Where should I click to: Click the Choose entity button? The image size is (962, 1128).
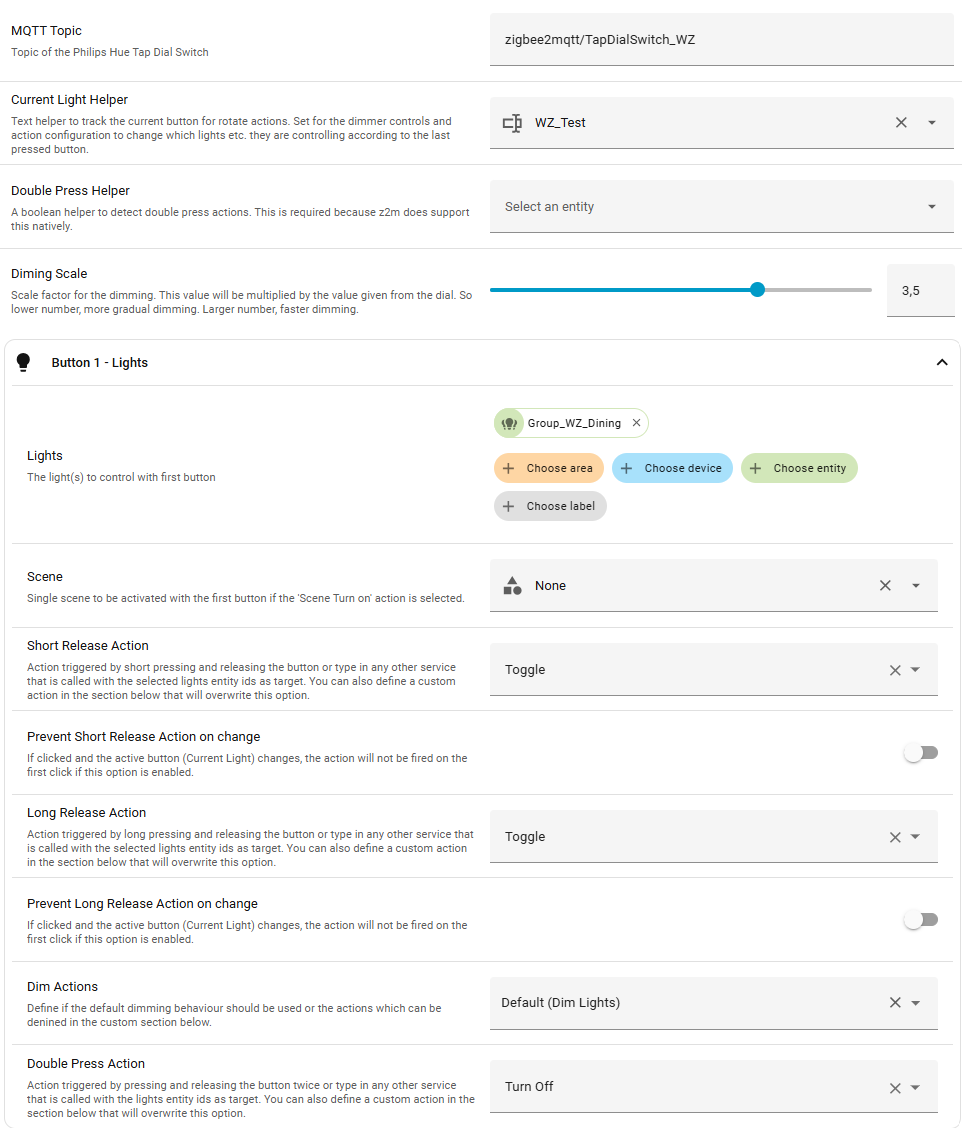(x=799, y=468)
